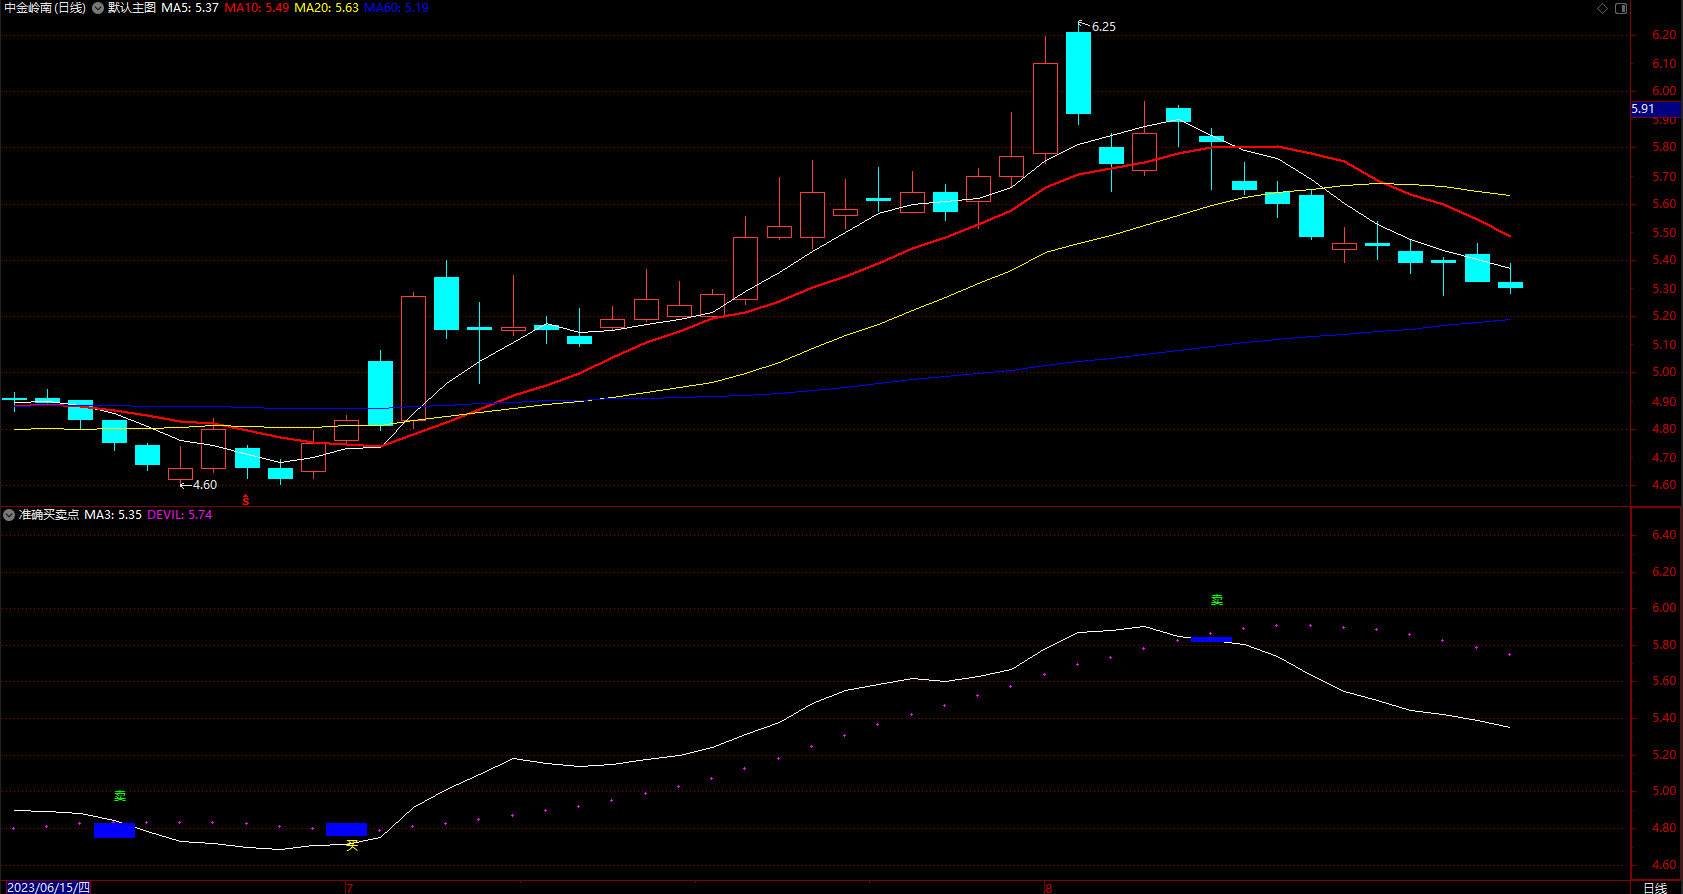The height and width of the screenshot is (894, 1683).
Task: Click the month 8 marker on time axis
Action: pos(1048,888)
